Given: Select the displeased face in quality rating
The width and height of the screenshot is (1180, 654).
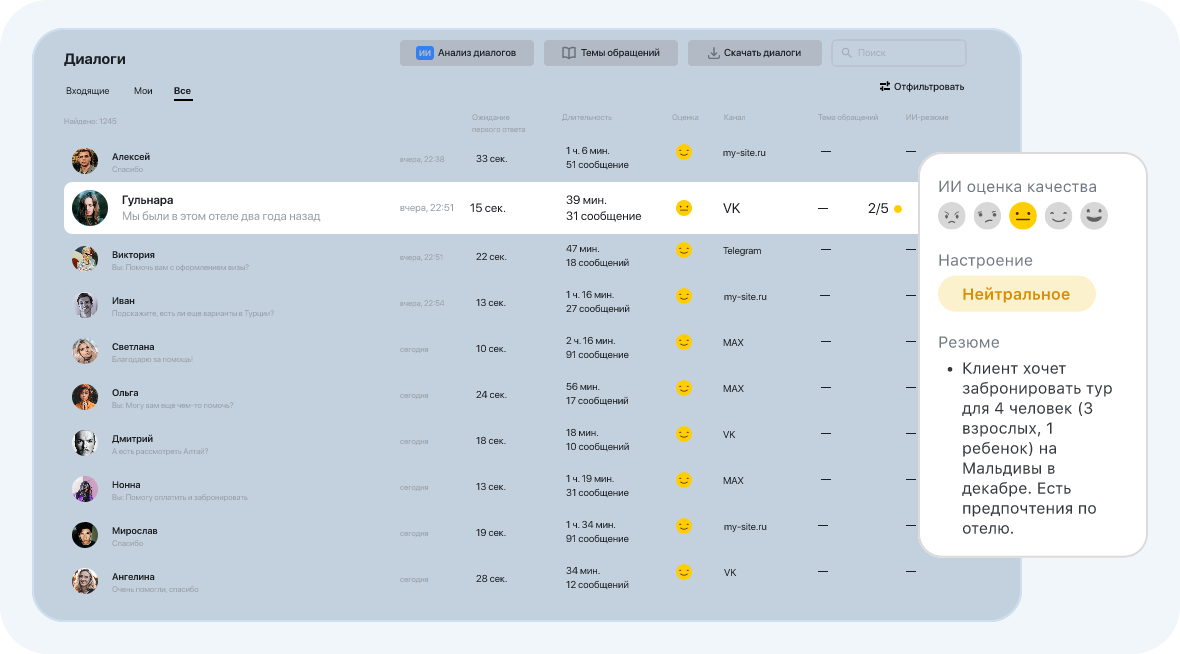Looking at the screenshot, I should 987,216.
